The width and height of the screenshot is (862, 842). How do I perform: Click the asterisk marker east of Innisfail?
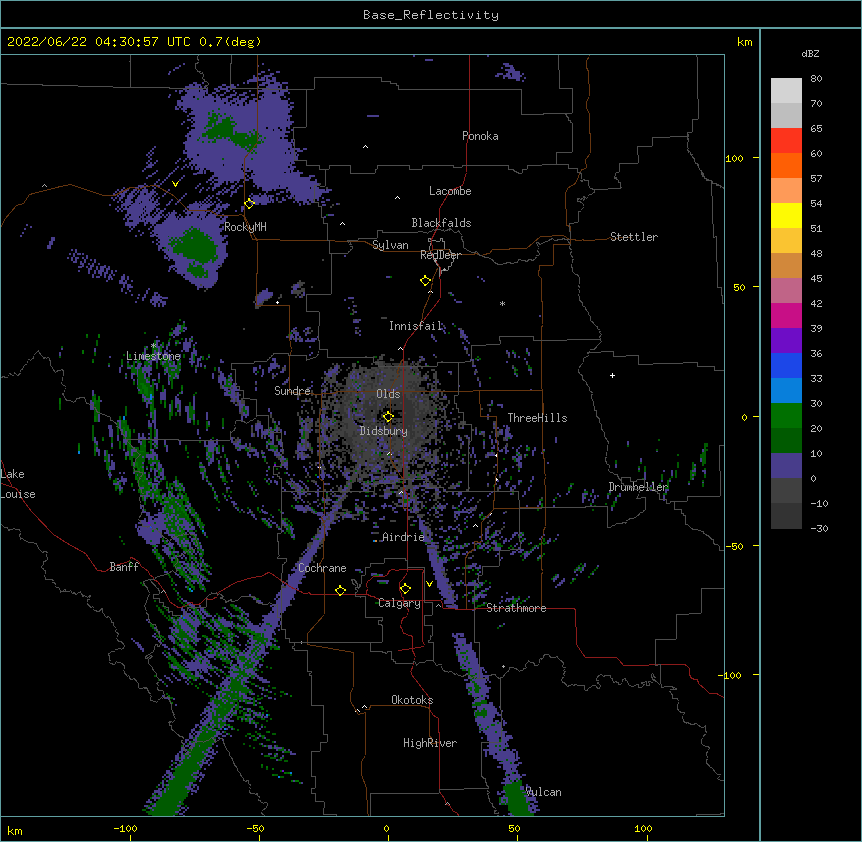(x=502, y=303)
